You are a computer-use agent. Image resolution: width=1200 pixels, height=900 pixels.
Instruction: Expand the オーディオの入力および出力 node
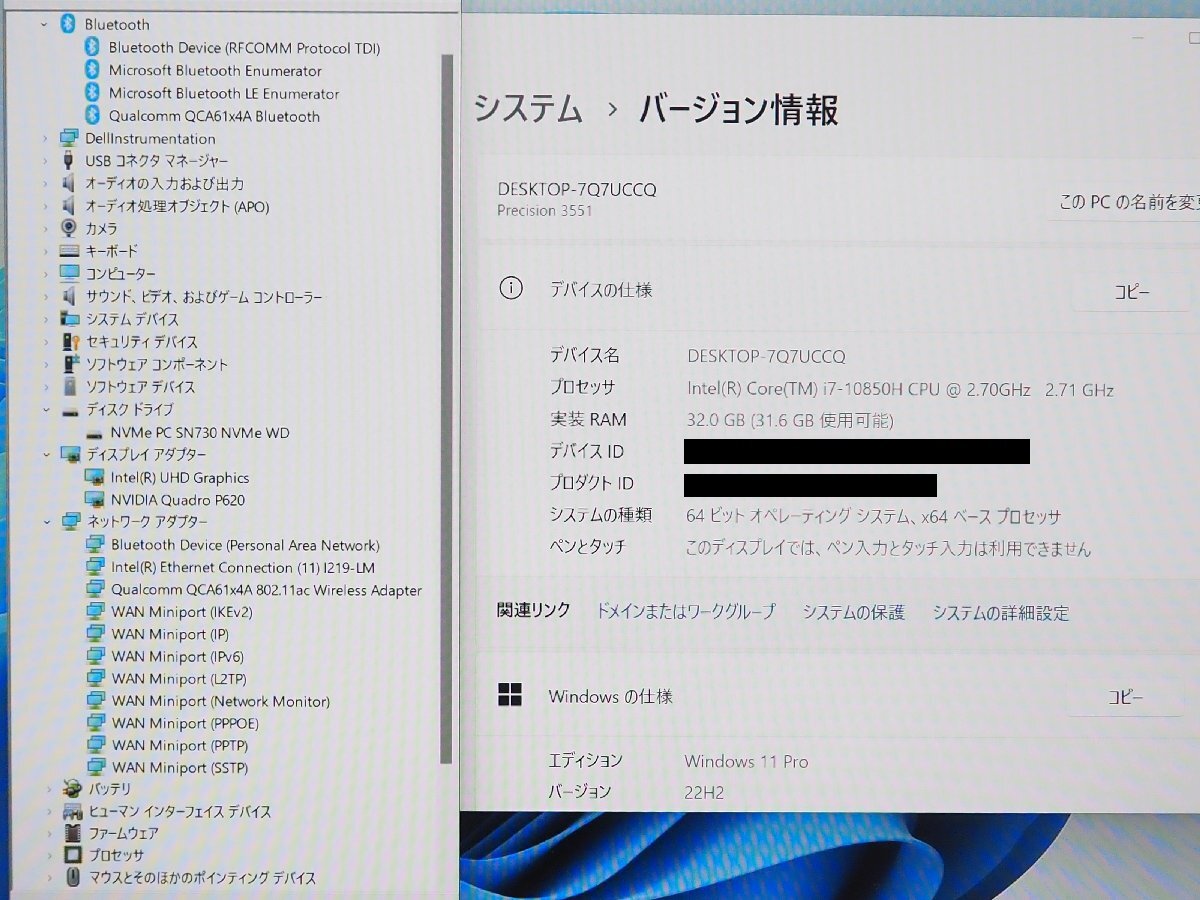45,184
